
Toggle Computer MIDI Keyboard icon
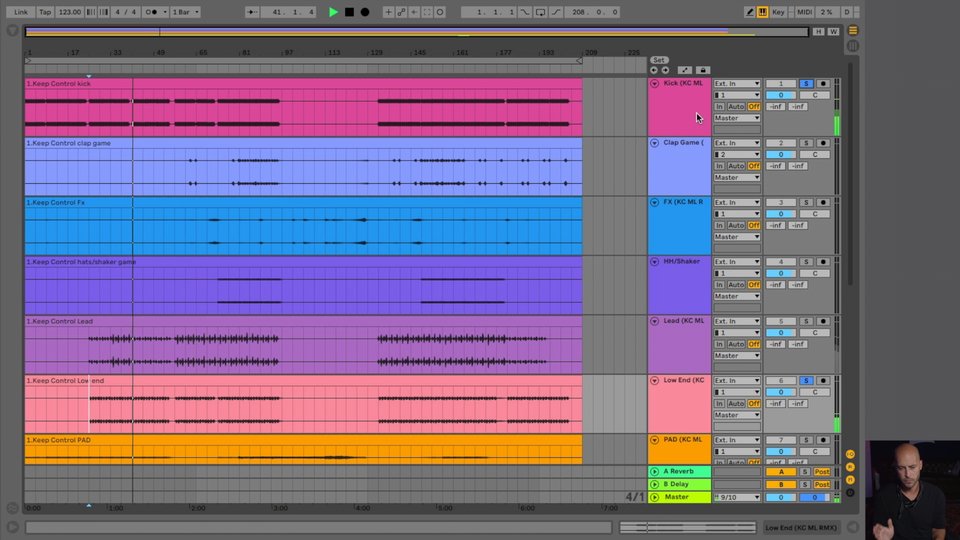(x=762, y=12)
